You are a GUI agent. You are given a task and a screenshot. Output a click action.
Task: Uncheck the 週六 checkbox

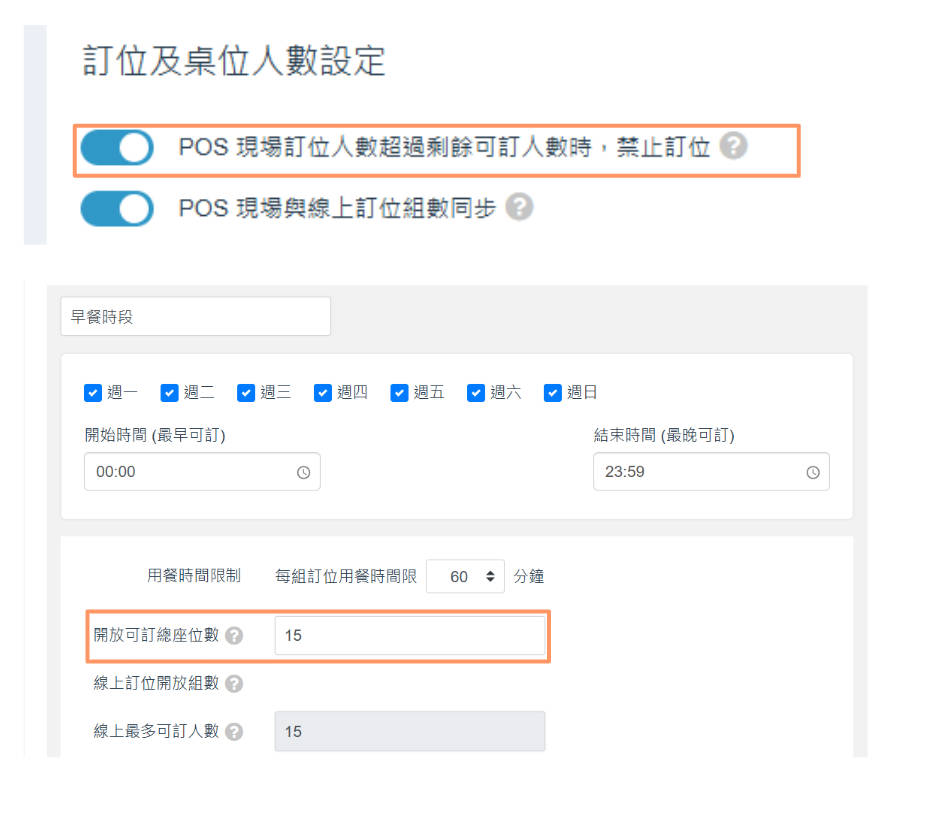pyautogui.click(x=476, y=393)
